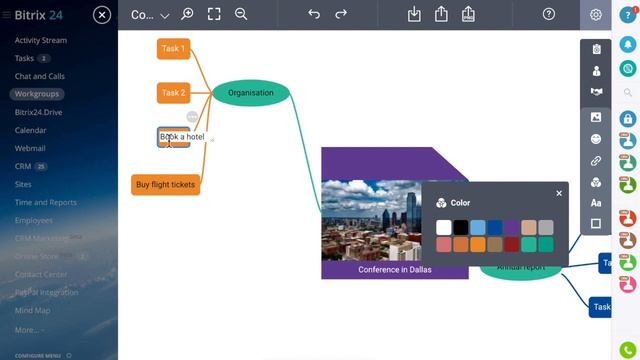Screen dimensions: 640x360
Task: Open the help question mark icon
Action: click(x=549, y=14)
